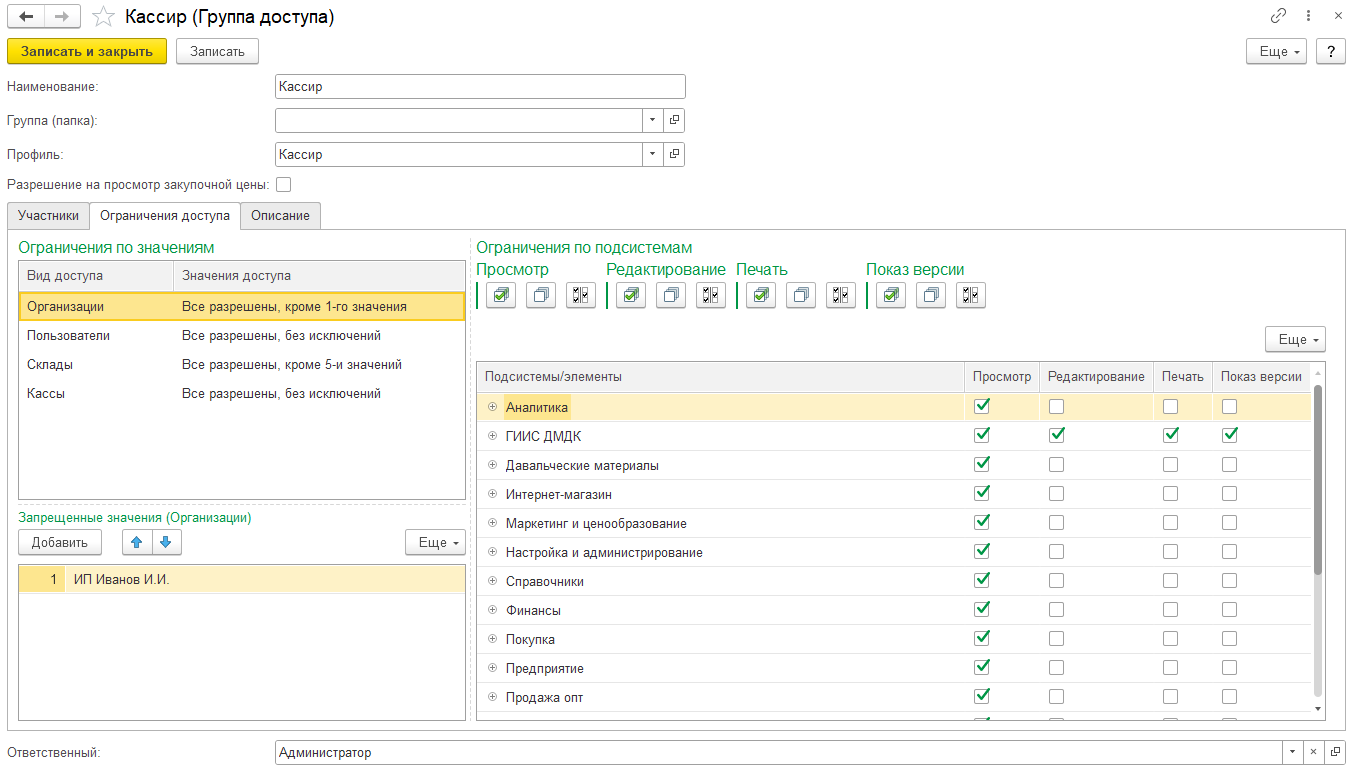
Task: Invert checkmarks under Печать
Action: pyautogui.click(x=841, y=295)
